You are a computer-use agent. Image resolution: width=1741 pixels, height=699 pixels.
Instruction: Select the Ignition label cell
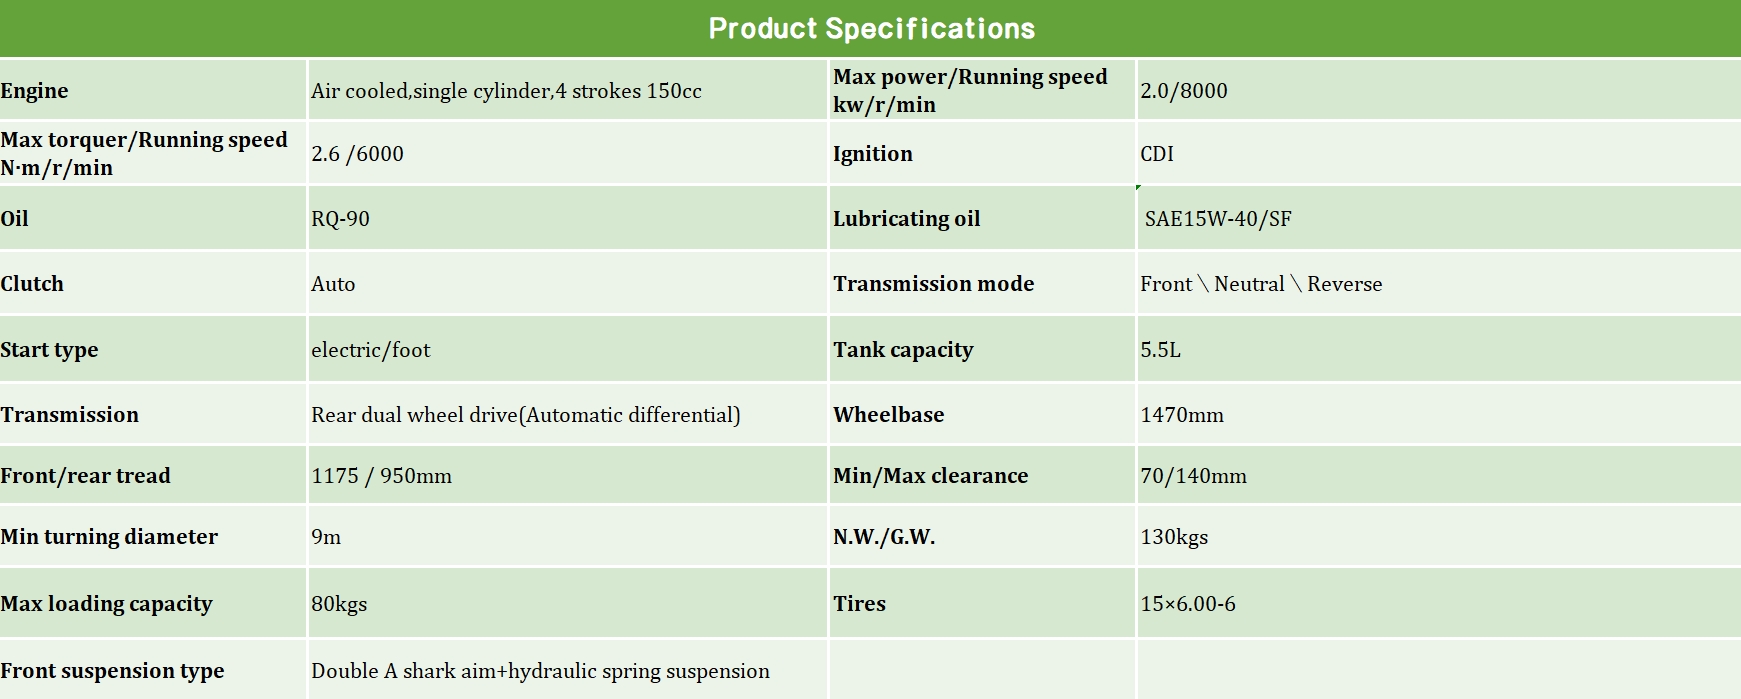873,154
